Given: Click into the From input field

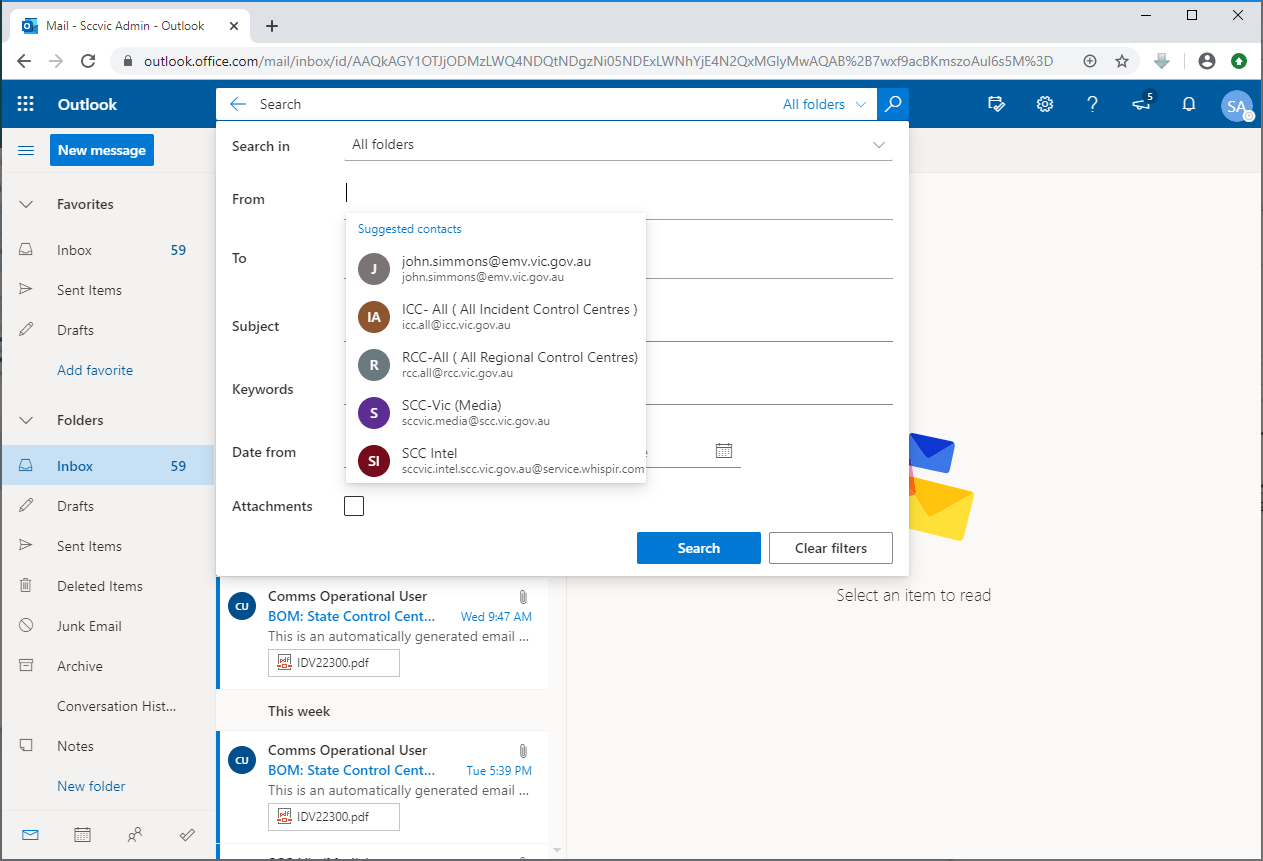Looking at the screenshot, I should point(618,193).
